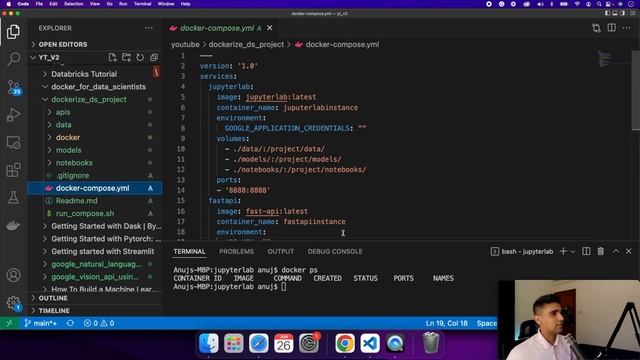Open editor more actions ellipsis

tap(627, 28)
